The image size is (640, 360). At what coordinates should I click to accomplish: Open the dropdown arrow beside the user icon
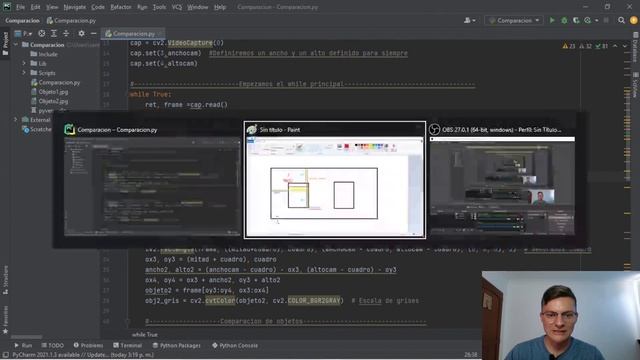pyautogui.click(x=474, y=20)
